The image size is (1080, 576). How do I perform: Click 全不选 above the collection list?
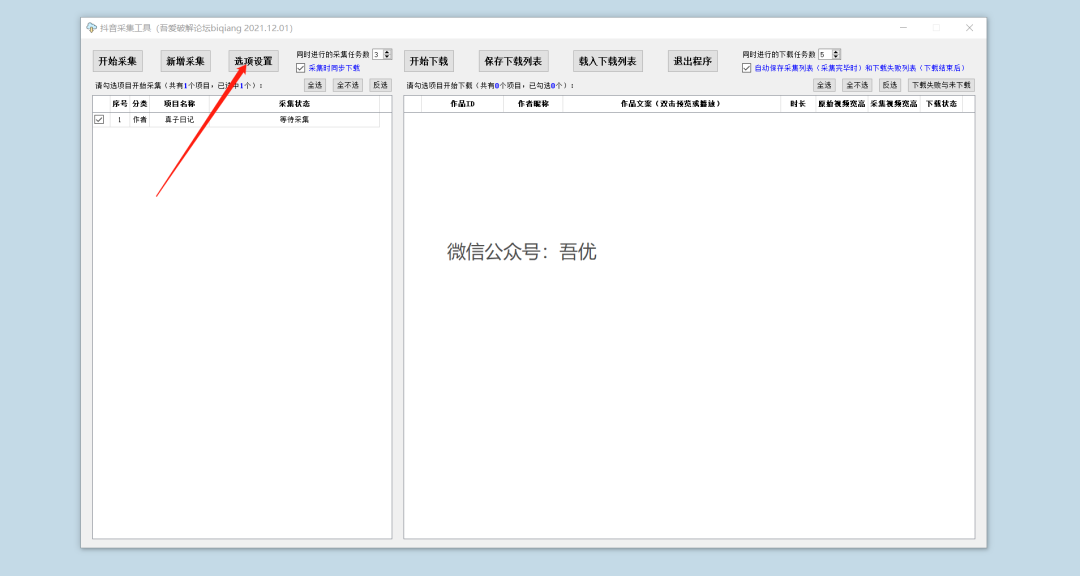(348, 85)
